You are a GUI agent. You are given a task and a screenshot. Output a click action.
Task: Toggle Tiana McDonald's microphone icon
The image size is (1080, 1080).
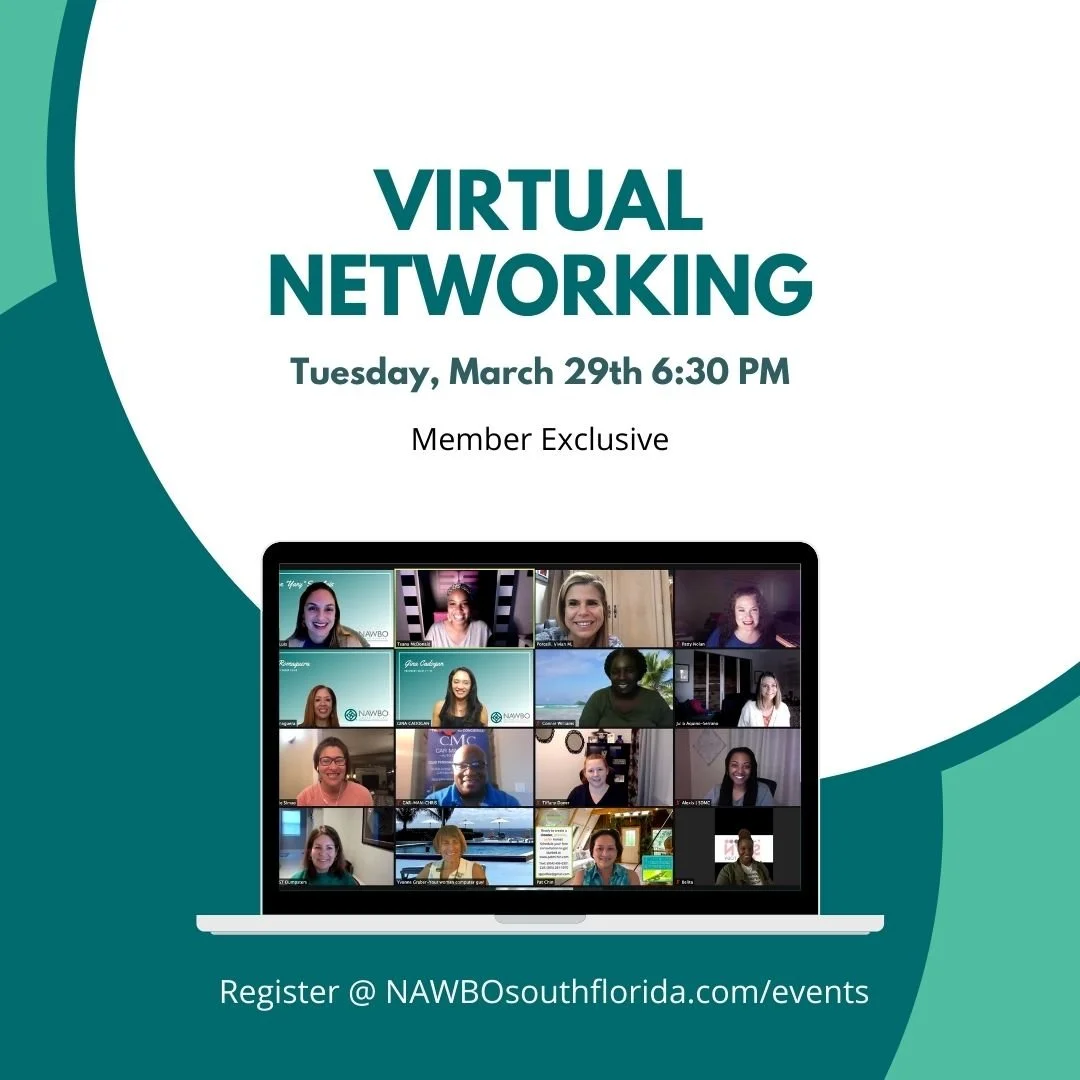coord(399,643)
